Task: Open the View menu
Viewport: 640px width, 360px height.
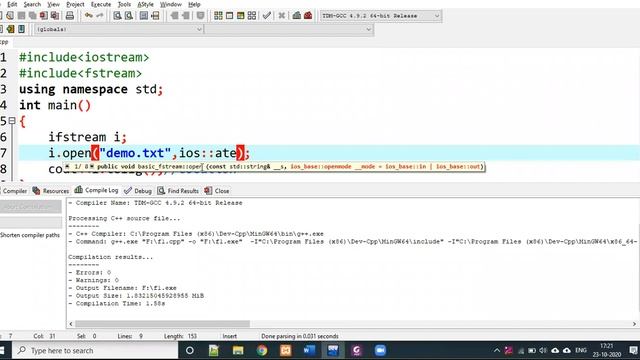Action: tap(53, 4)
